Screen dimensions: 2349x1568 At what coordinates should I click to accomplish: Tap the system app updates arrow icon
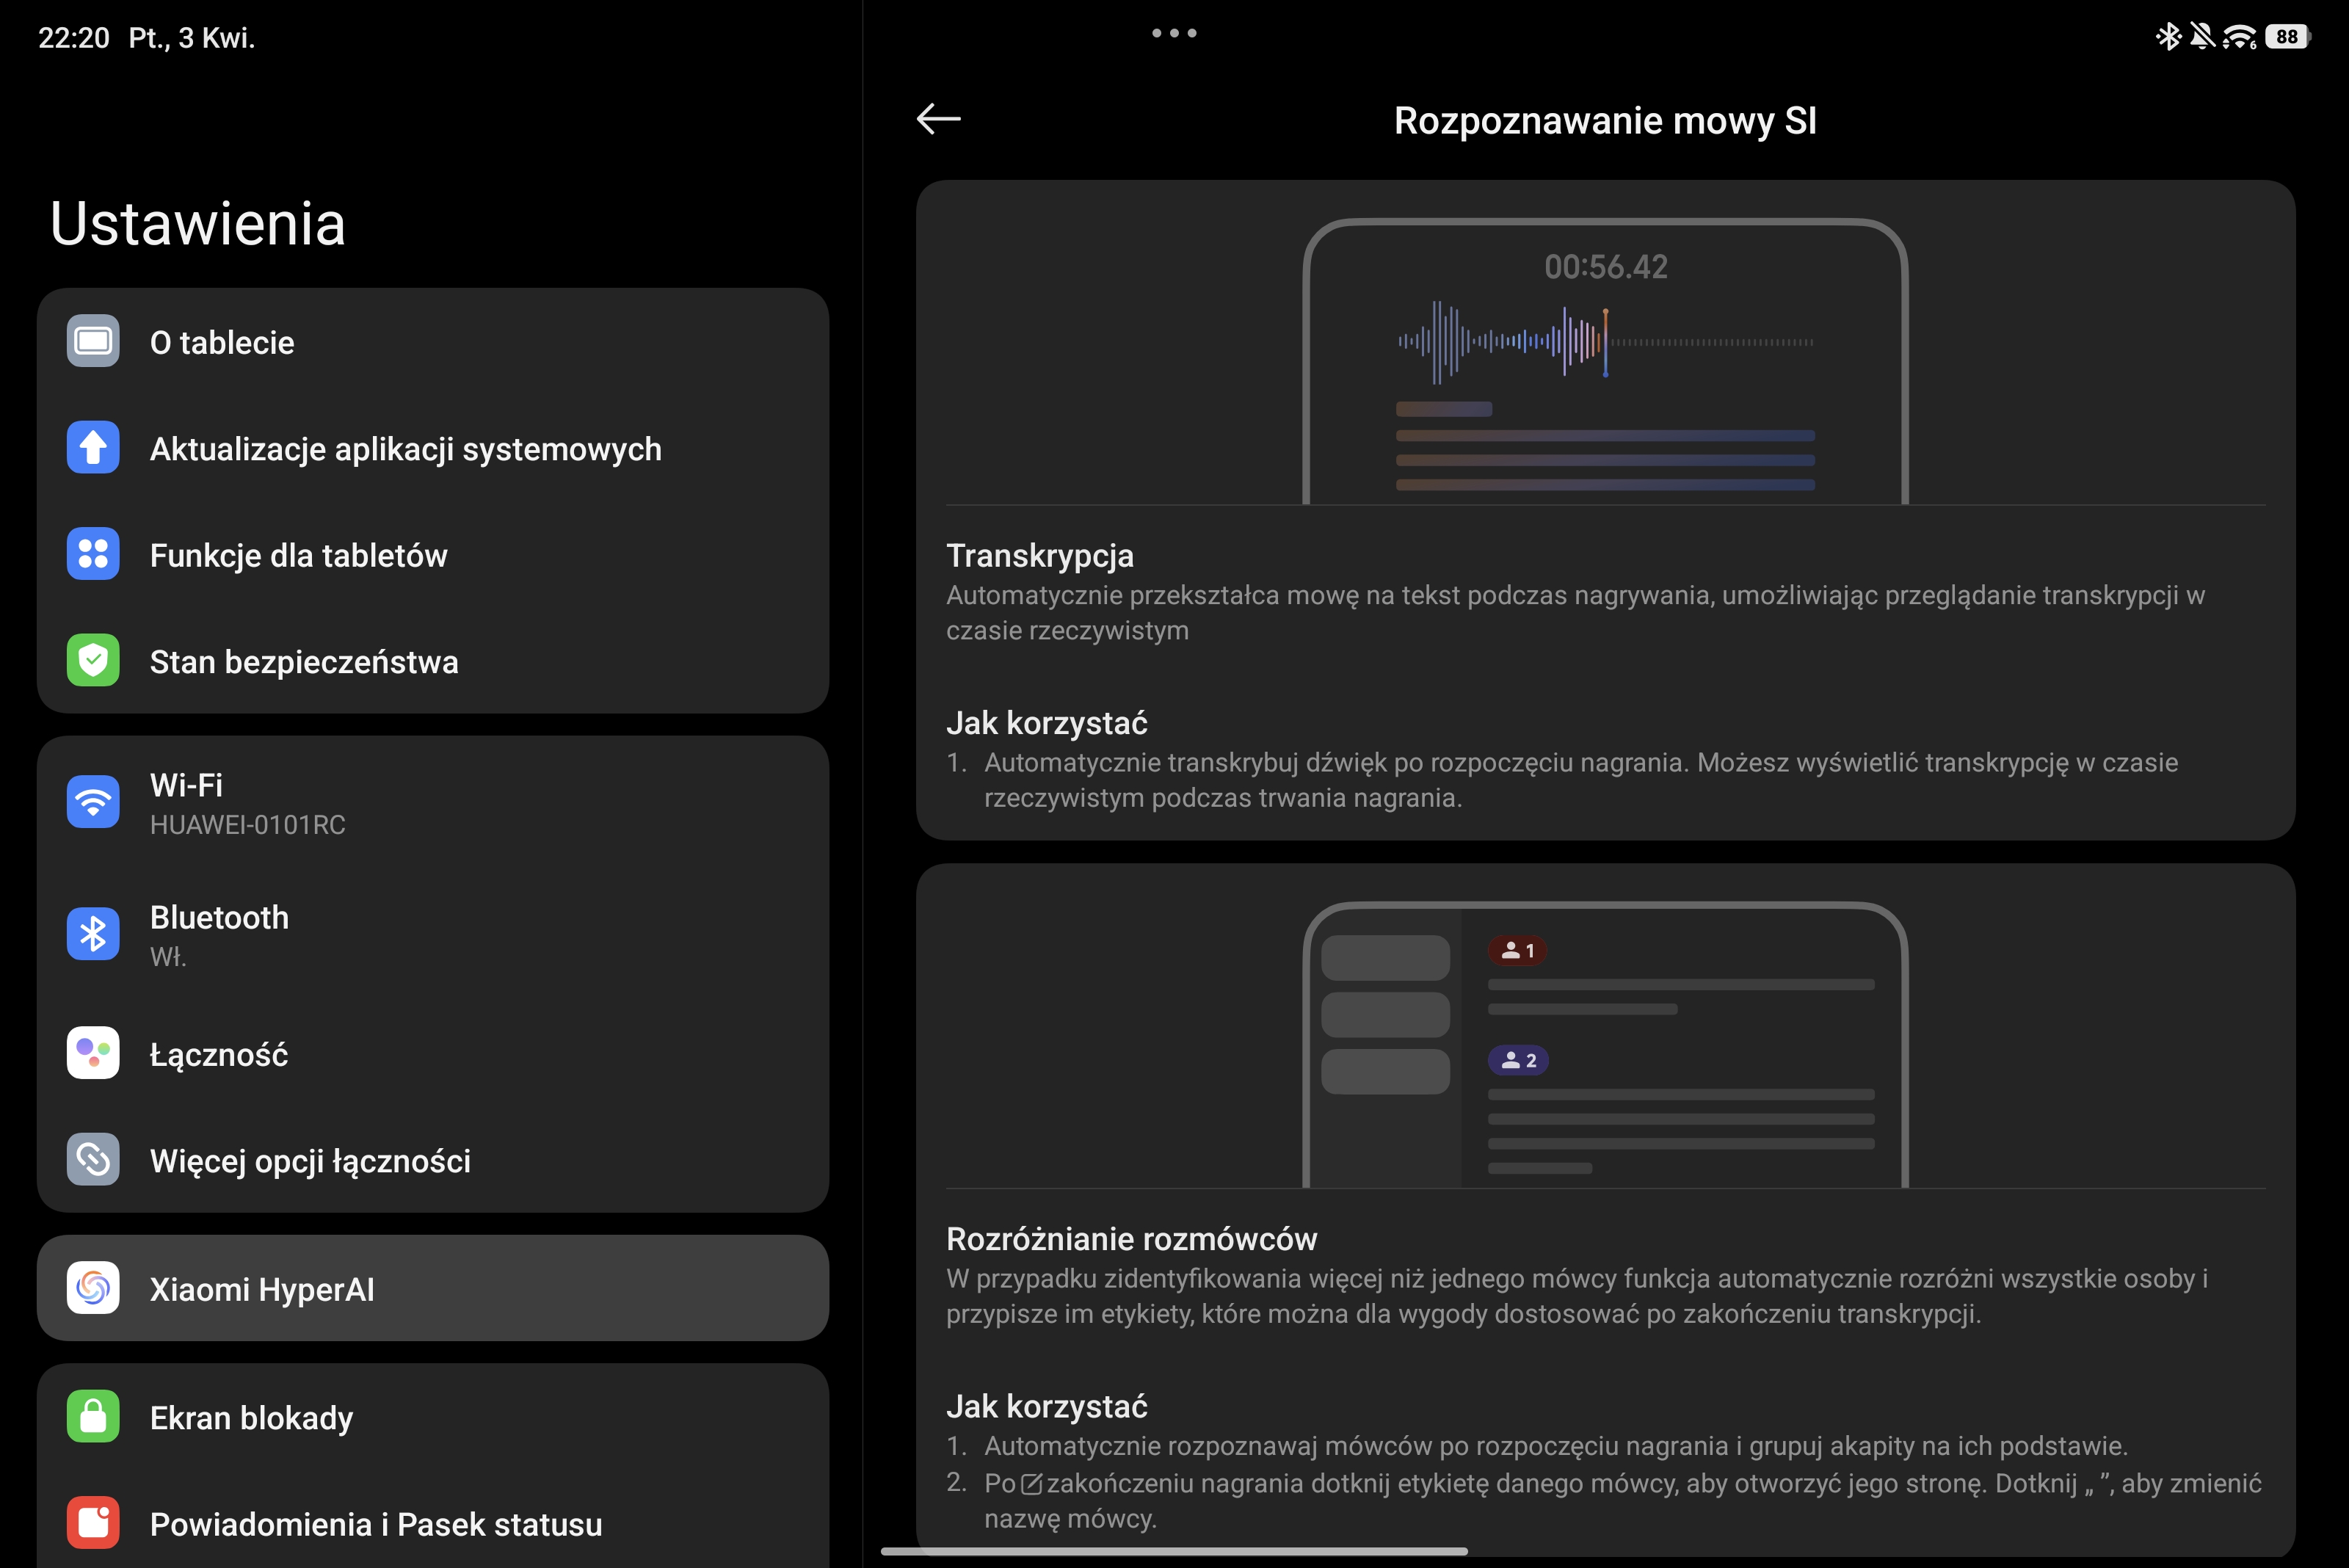pos(93,448)
